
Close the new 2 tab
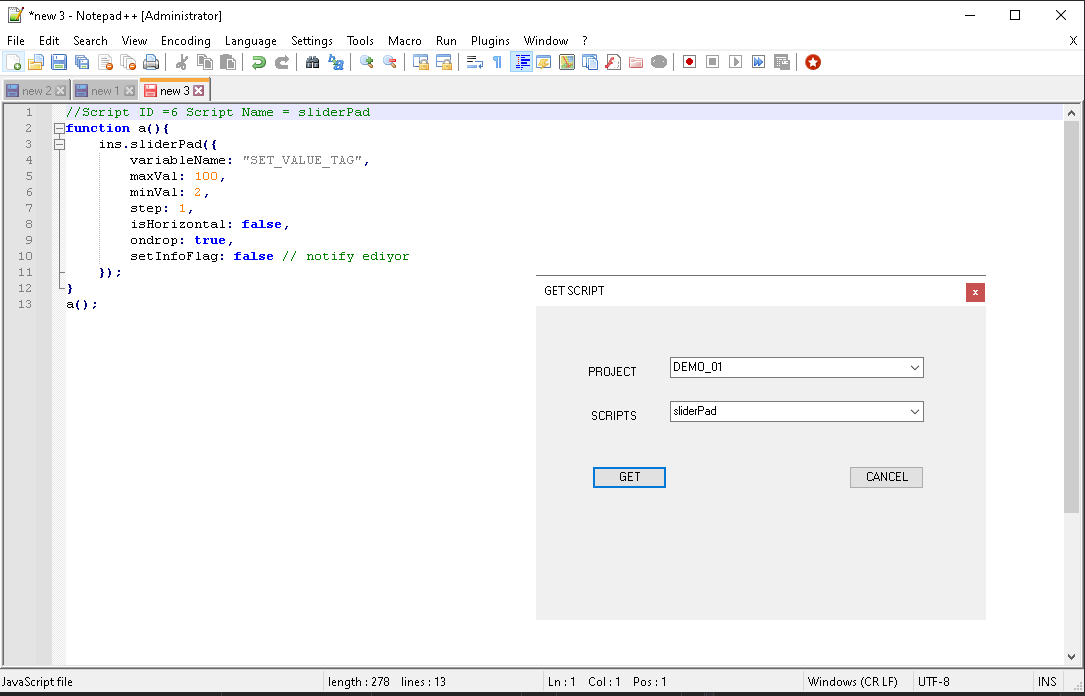60,91
